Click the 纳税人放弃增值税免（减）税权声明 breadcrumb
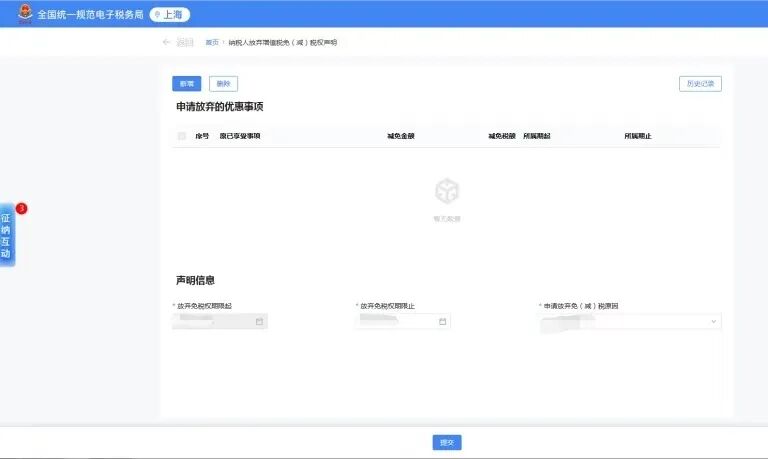This screenshot has width=768, height=459. coord(283,43)
